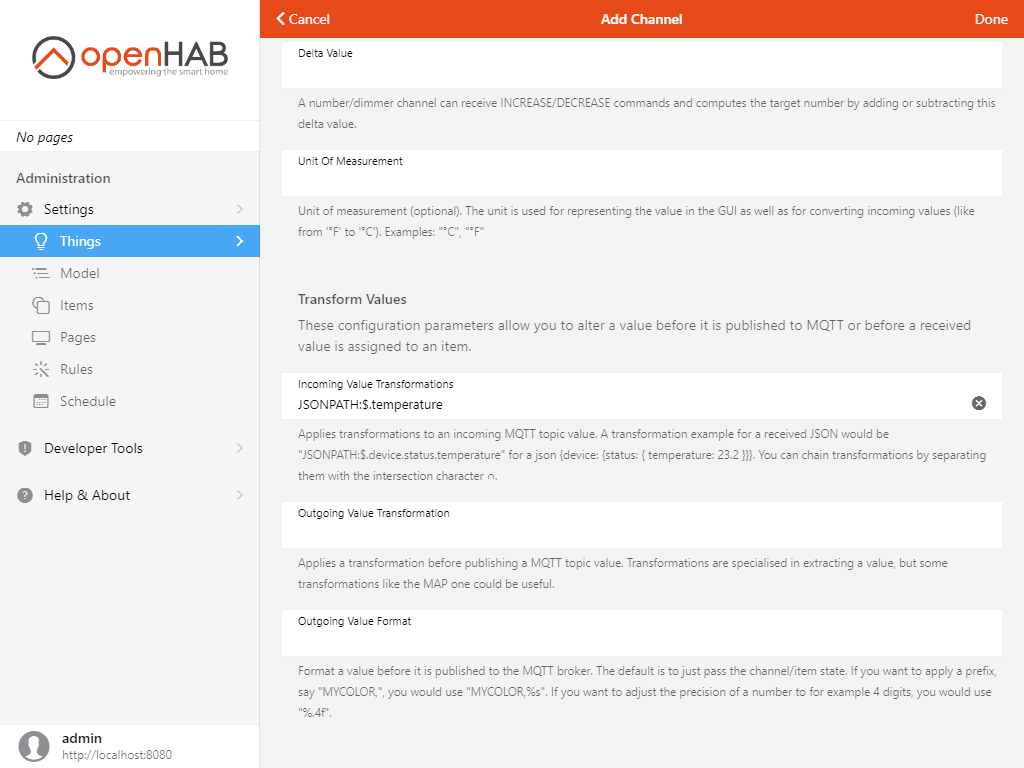
Task: Focus the Delta Value input field
Action: tap(640, 73)
